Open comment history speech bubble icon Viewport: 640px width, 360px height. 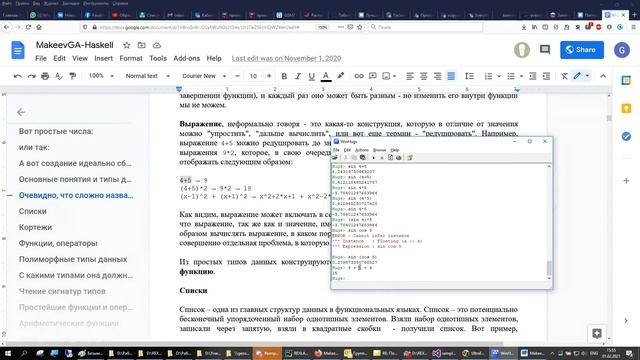pos(545,50)
